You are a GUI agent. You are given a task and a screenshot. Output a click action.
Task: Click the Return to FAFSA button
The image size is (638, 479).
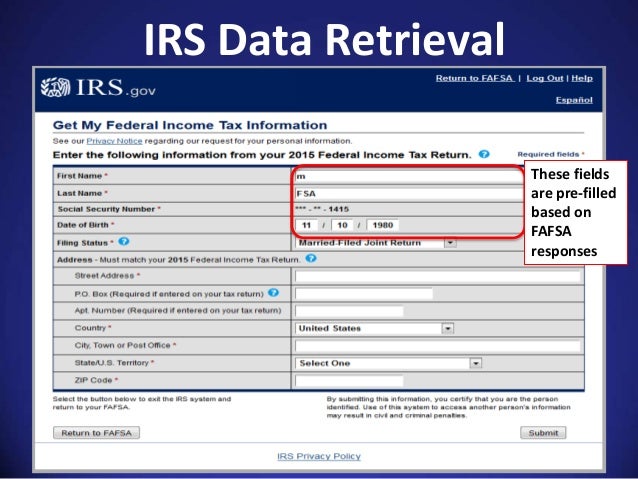96,433
